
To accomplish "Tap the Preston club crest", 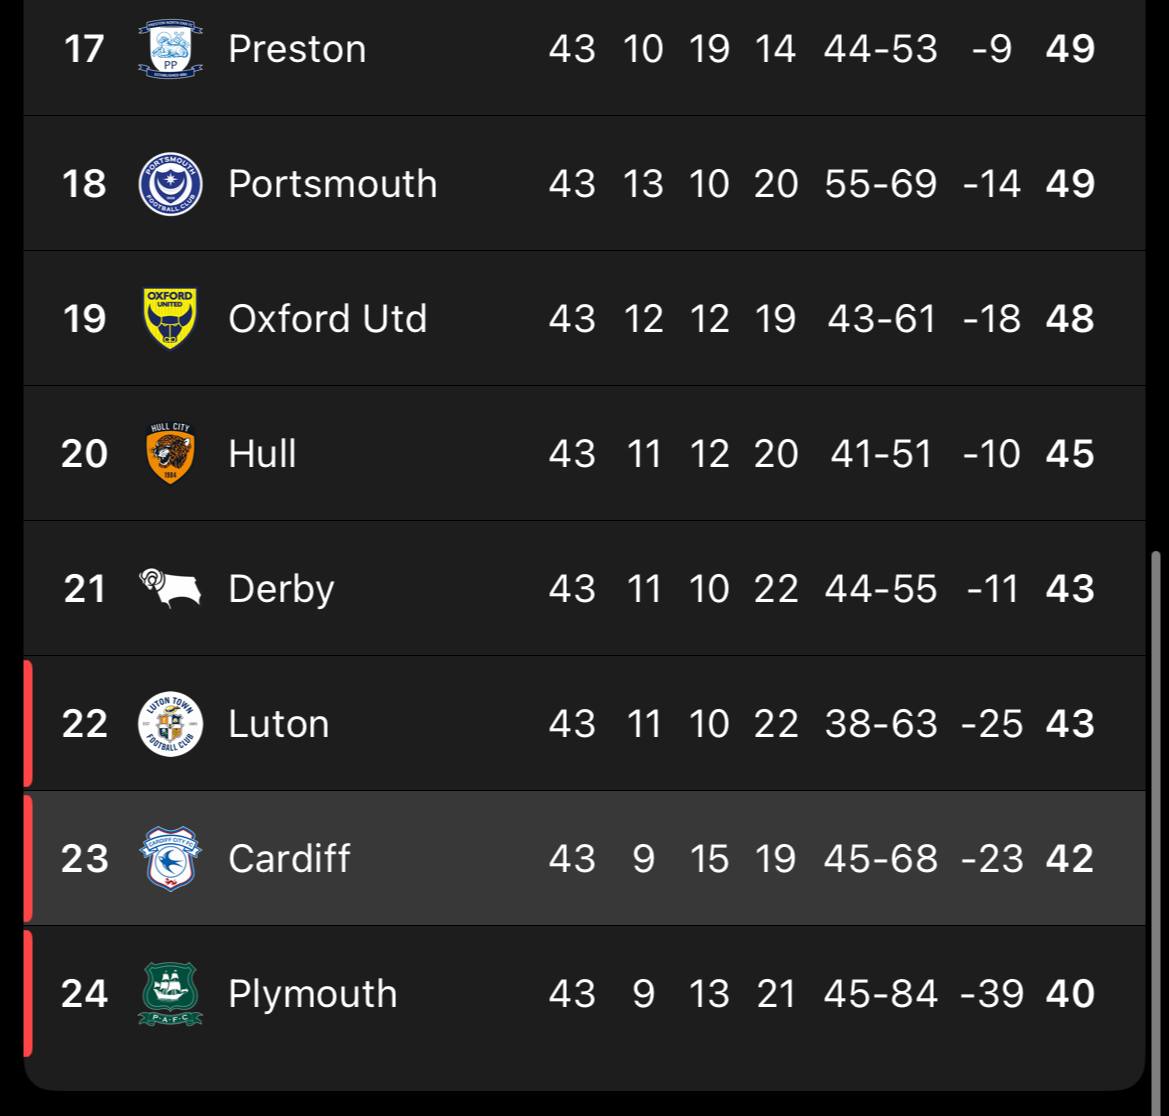I will point(170,48).
